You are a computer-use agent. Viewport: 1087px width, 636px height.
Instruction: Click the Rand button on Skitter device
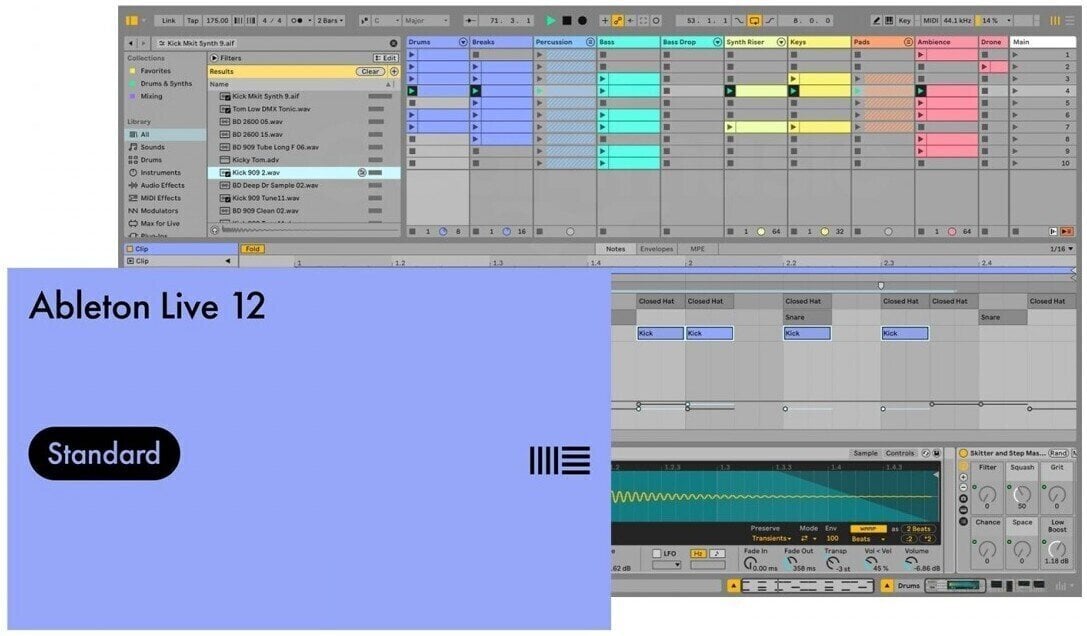[1059, 453]
